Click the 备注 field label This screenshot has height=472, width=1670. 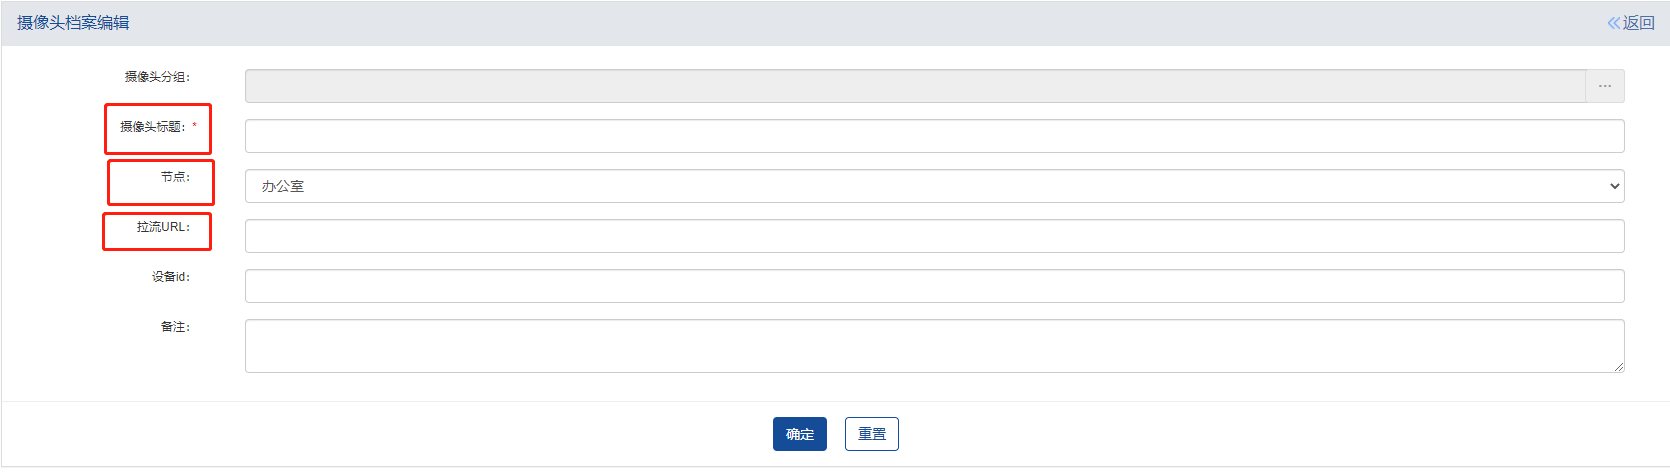[x=175, y=327]
